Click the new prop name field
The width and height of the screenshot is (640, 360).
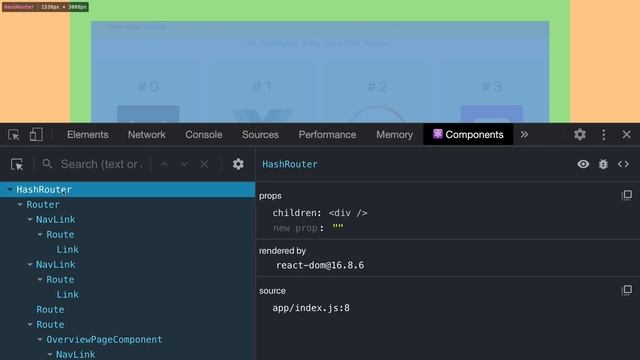tap(295, 228)
